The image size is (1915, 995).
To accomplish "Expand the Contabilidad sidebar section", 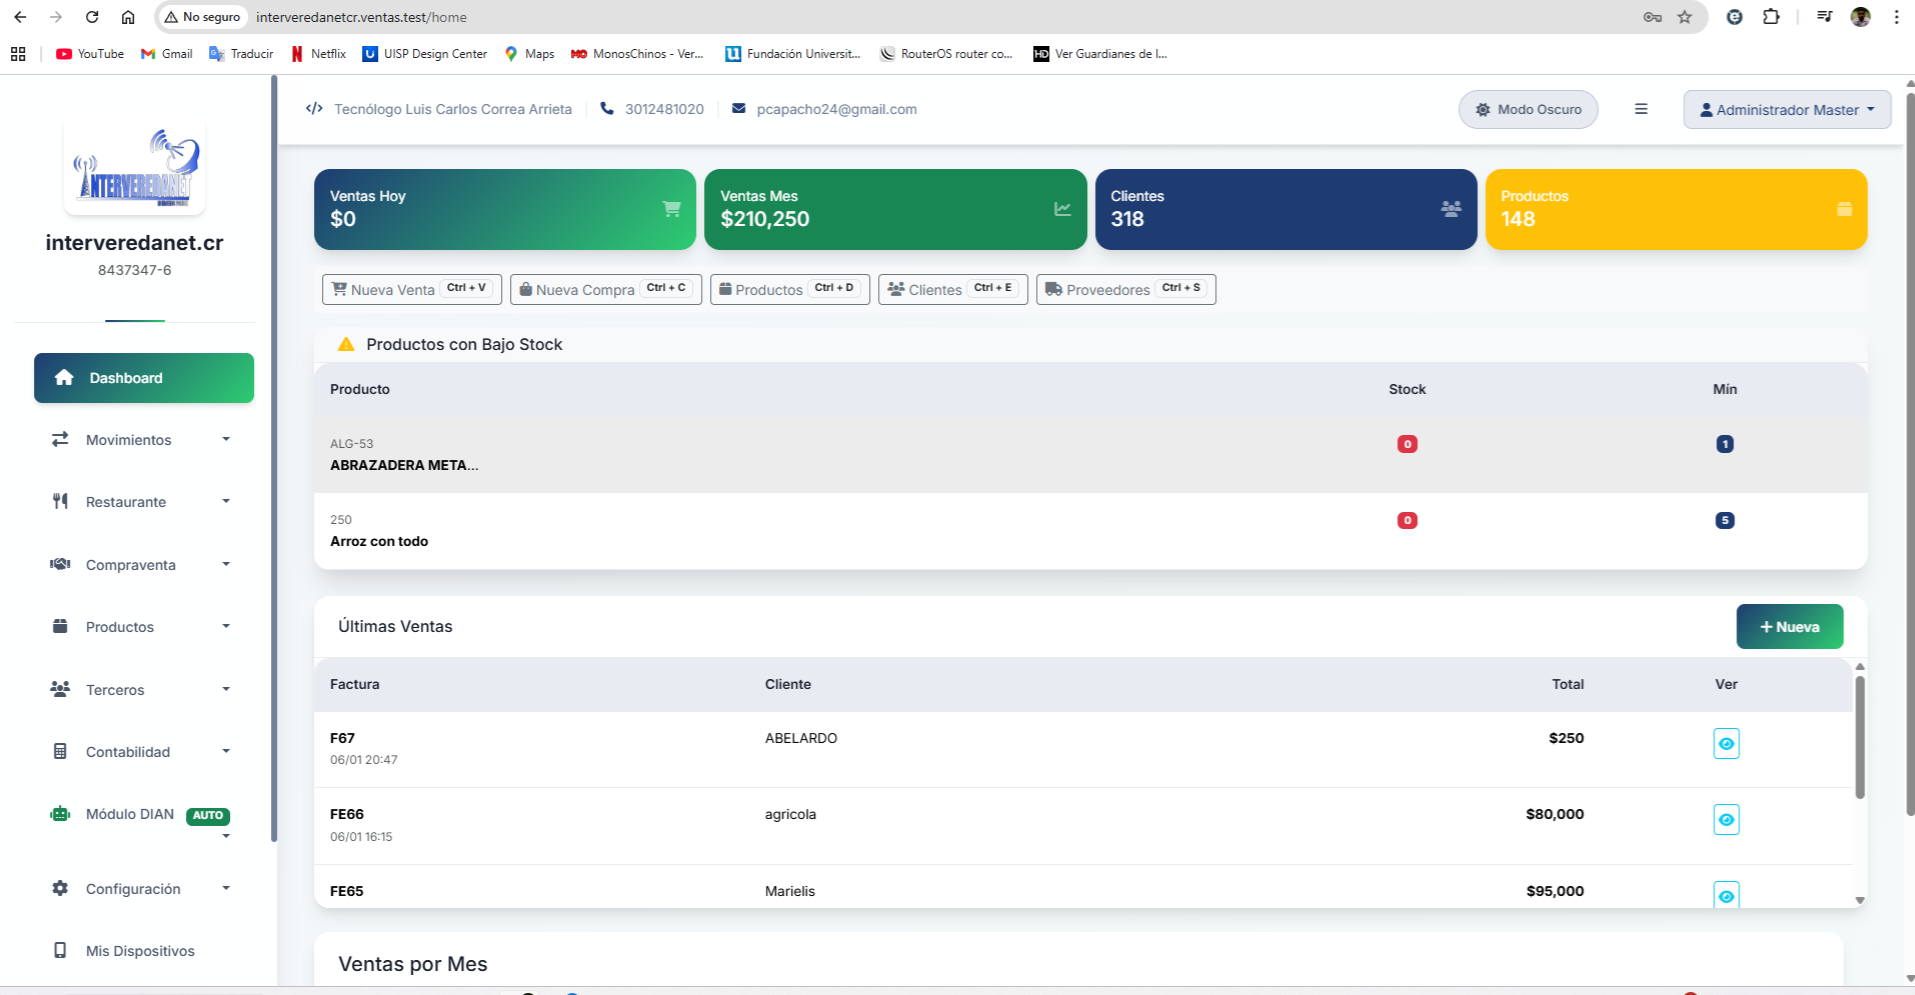I will point(141,752).
